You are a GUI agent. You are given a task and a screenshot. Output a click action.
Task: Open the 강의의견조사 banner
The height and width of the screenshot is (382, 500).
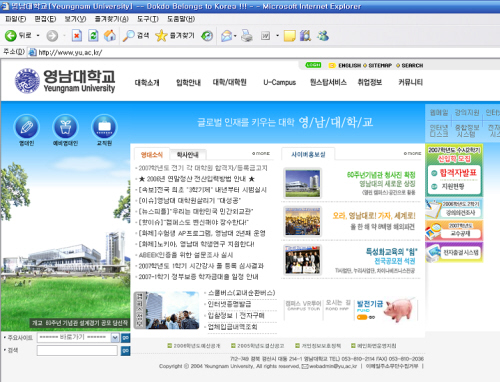(x=454, y=209)
